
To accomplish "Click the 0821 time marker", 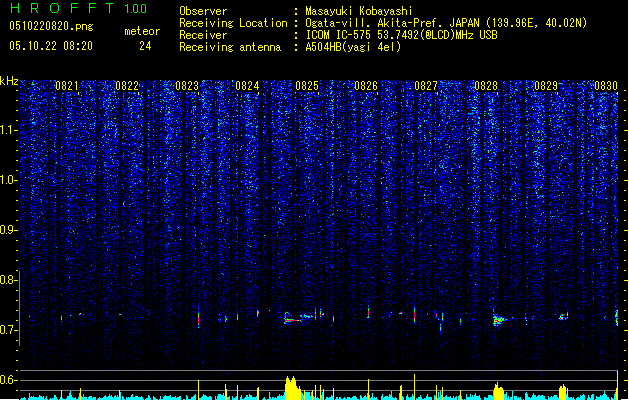I will 67,86.
